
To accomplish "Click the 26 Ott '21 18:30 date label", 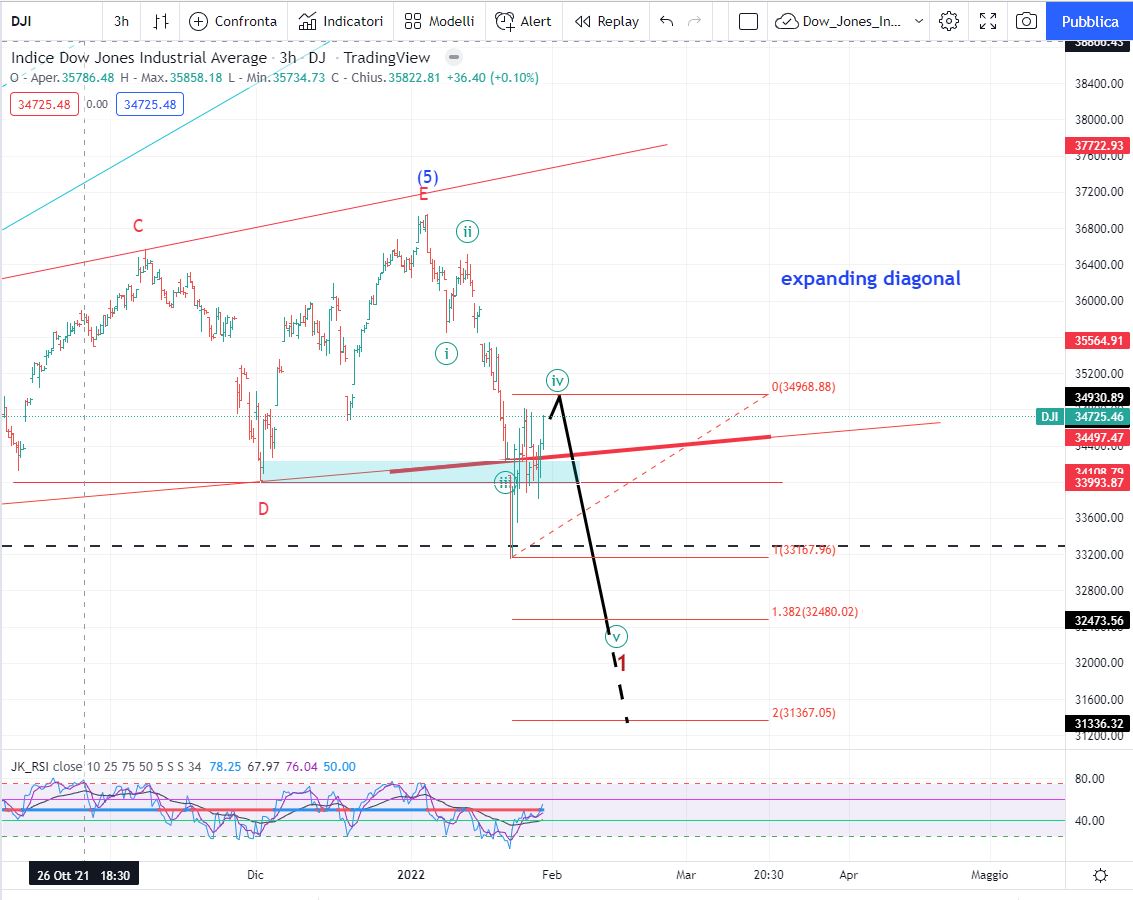I will click(84, 875).
